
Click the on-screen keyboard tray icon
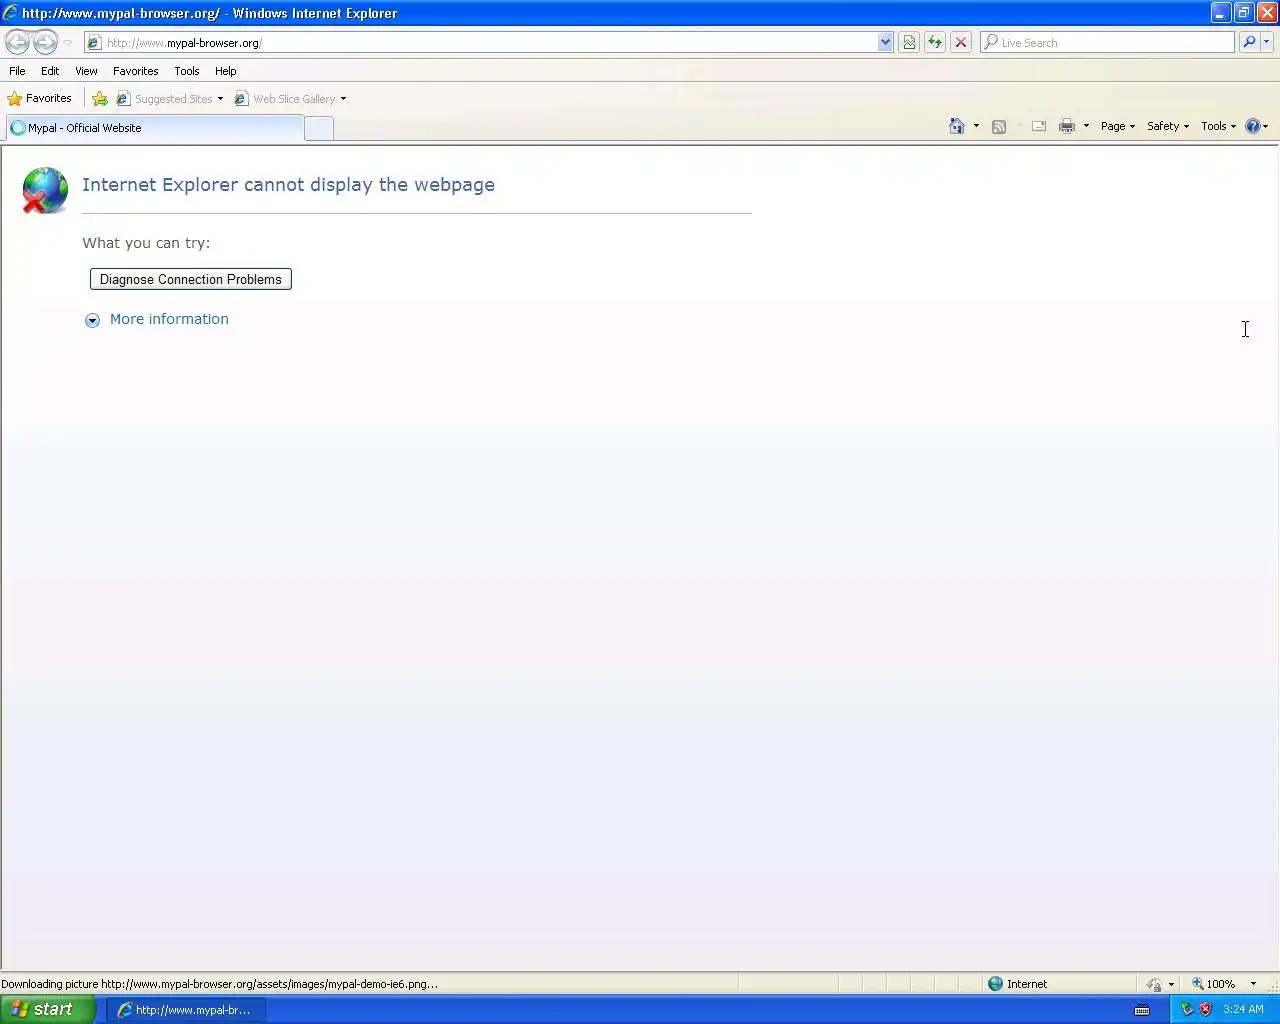[x=1142, y=1010]
